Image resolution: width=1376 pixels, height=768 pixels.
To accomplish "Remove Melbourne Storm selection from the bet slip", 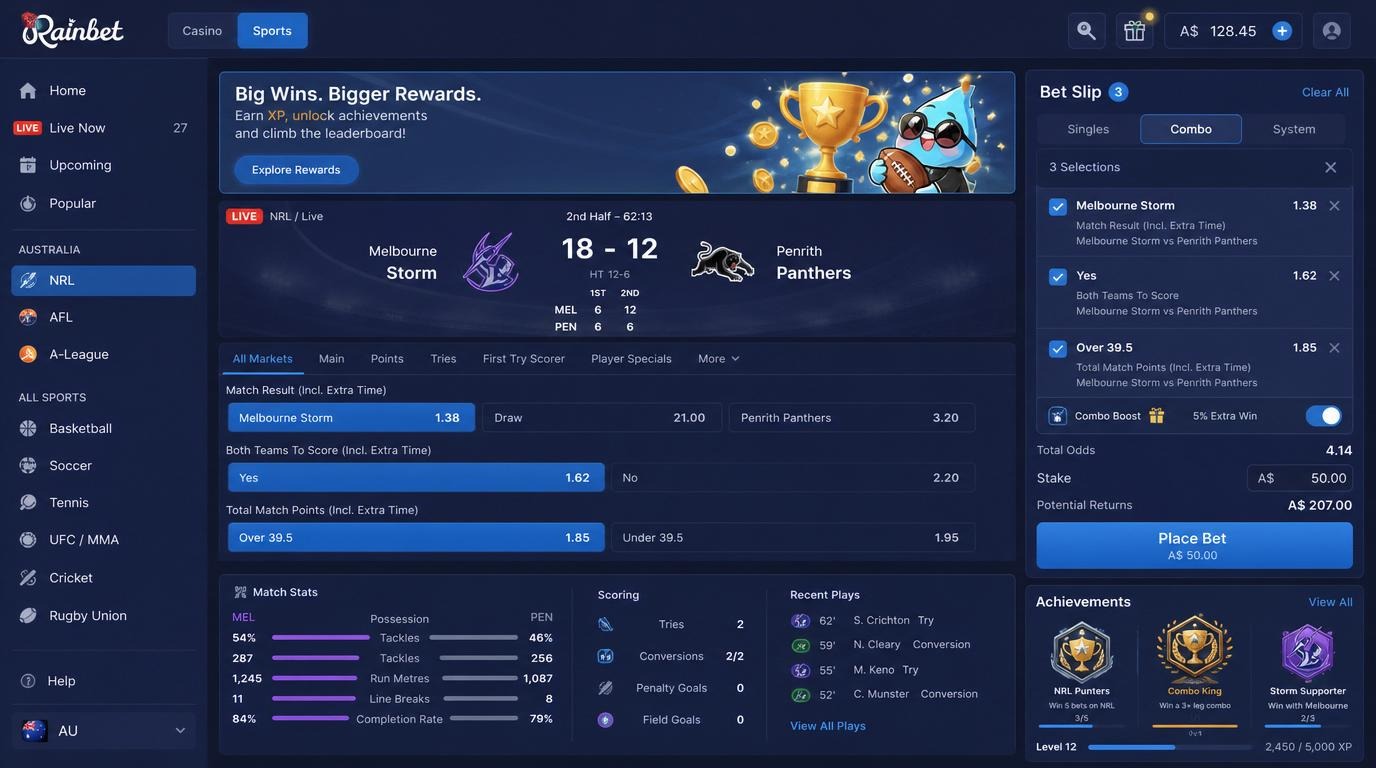I will (x=1334, y=205).
